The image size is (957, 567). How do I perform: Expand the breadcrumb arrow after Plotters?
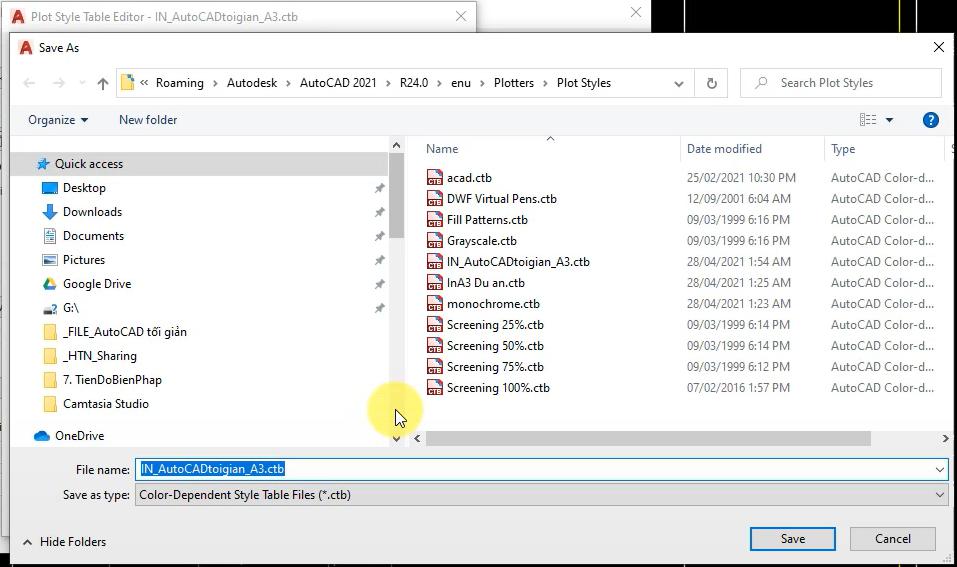click(545, 84)
